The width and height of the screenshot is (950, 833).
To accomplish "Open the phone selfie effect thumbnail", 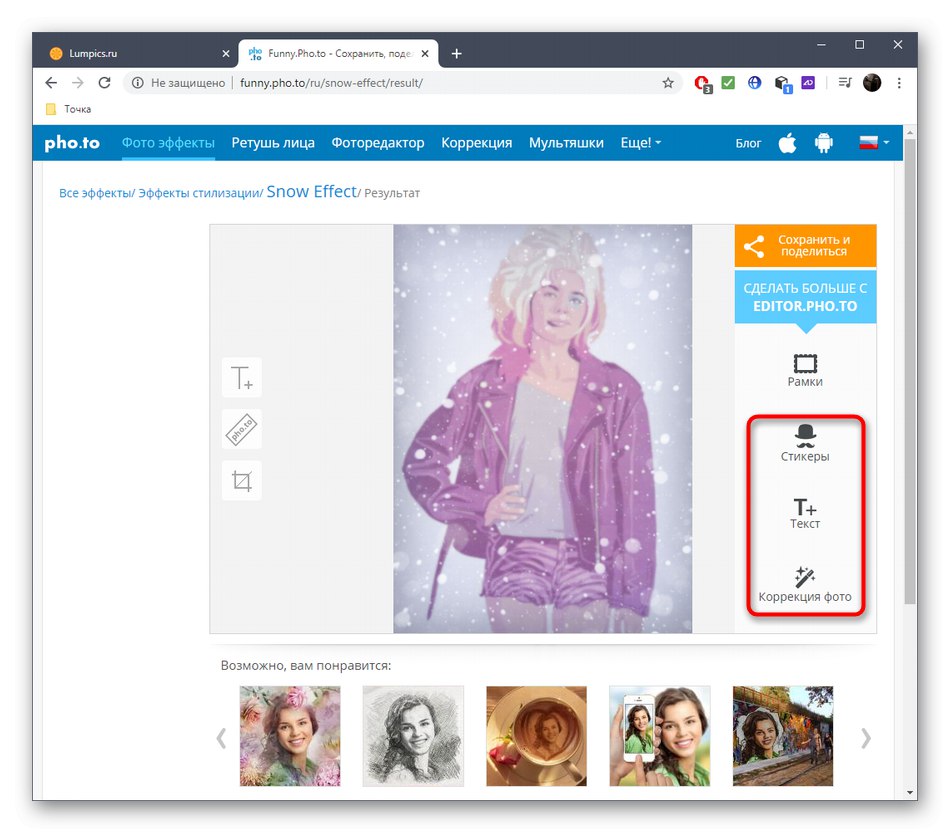I will 660,736.
